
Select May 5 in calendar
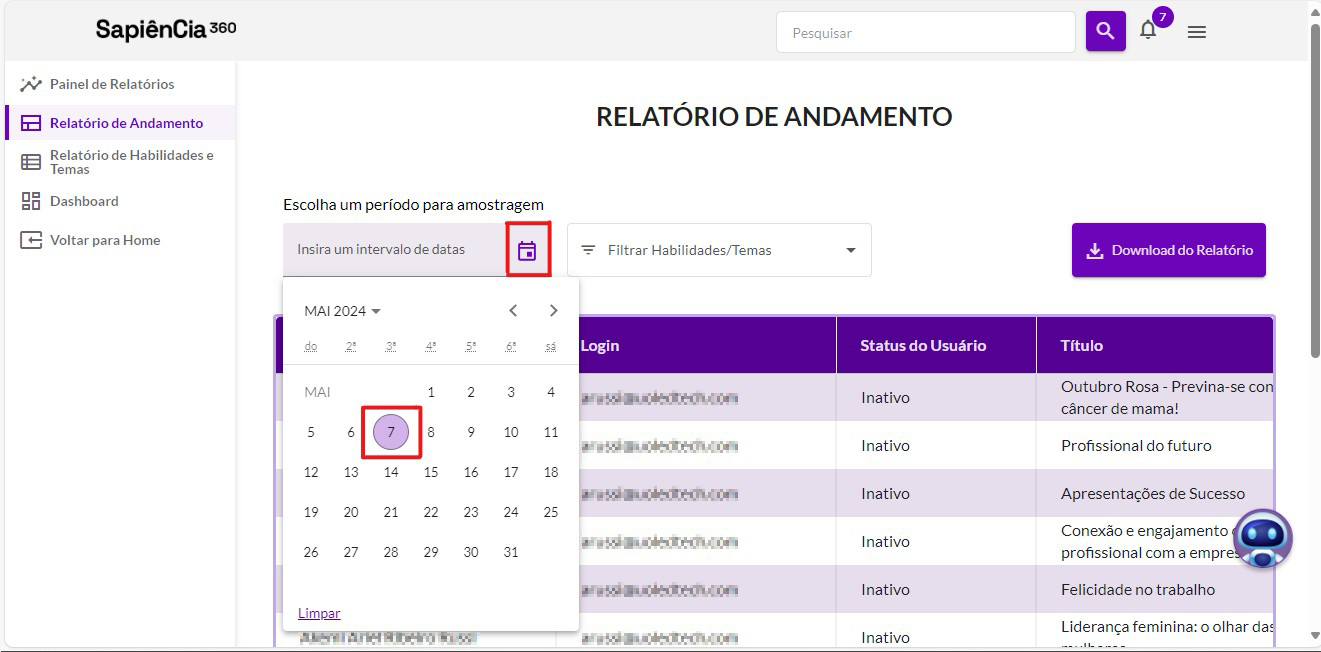(311, 432)
